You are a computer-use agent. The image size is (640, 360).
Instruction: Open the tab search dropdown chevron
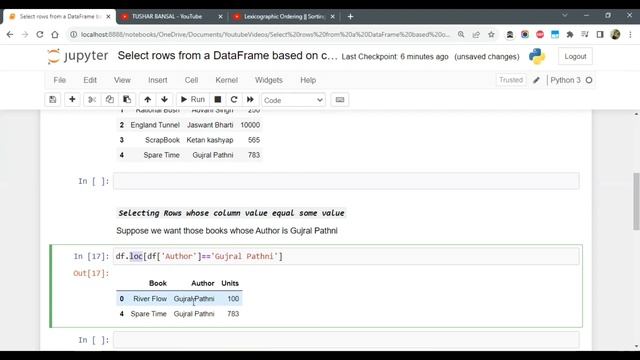click(x=564, y=15)
